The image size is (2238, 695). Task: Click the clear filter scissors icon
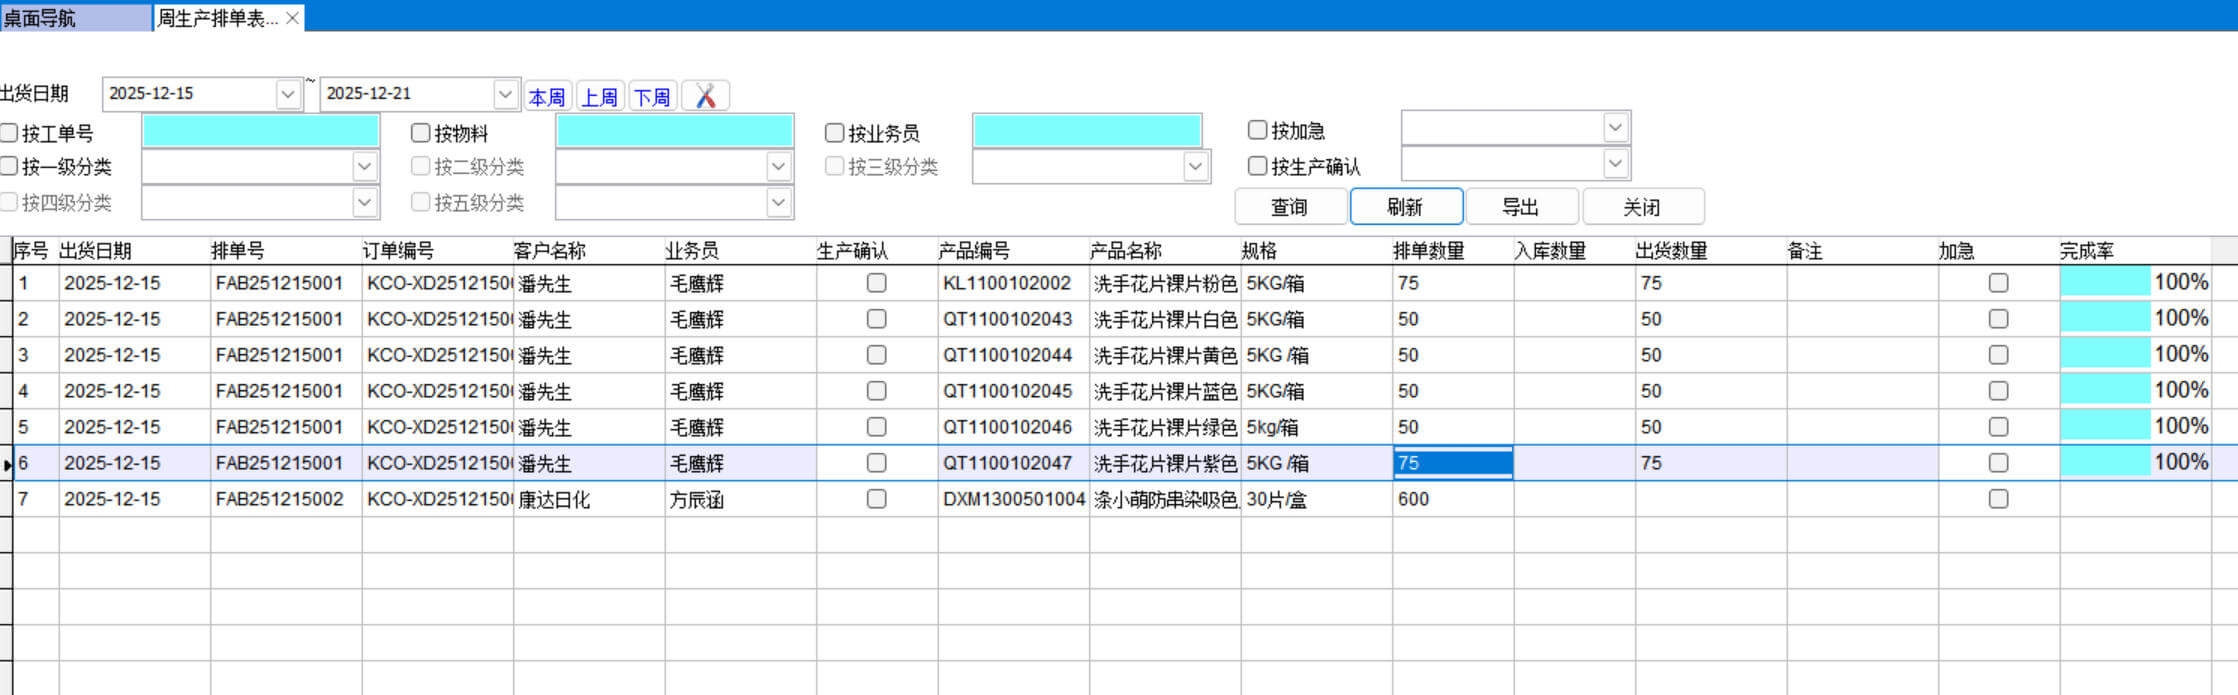pyautogui.click(x=705, y=96)
